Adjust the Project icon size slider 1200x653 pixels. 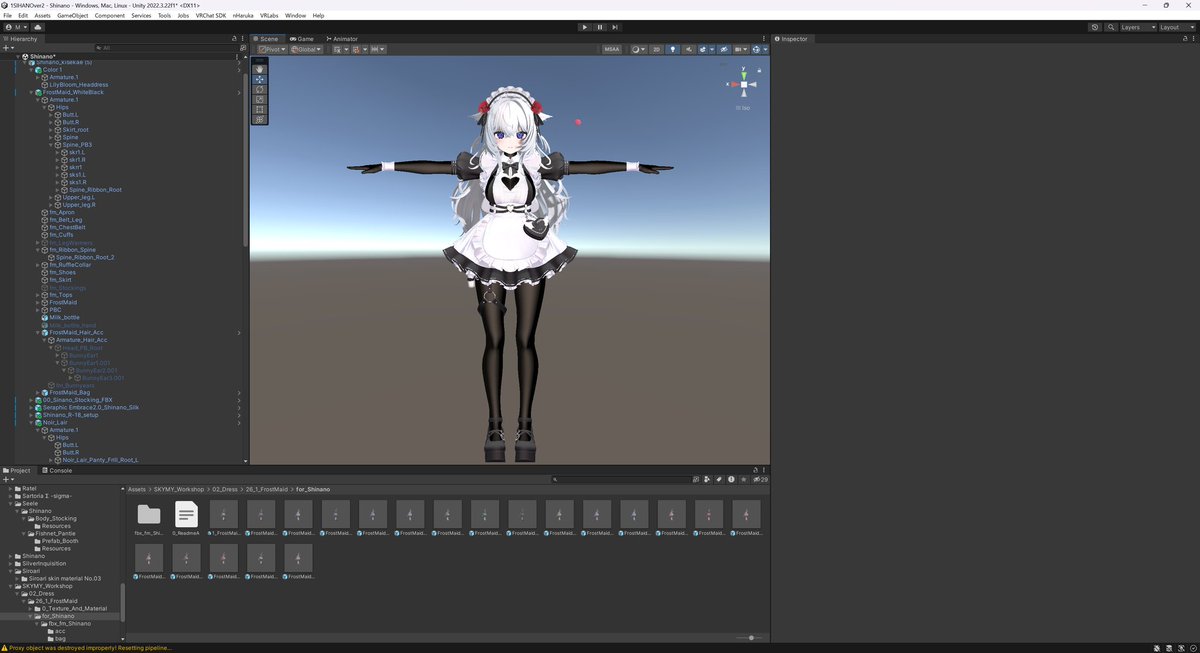tap(751, 637)
